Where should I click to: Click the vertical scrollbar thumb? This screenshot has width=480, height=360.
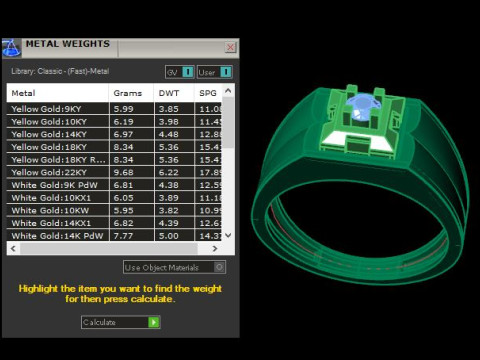click(x=228, y=122)
